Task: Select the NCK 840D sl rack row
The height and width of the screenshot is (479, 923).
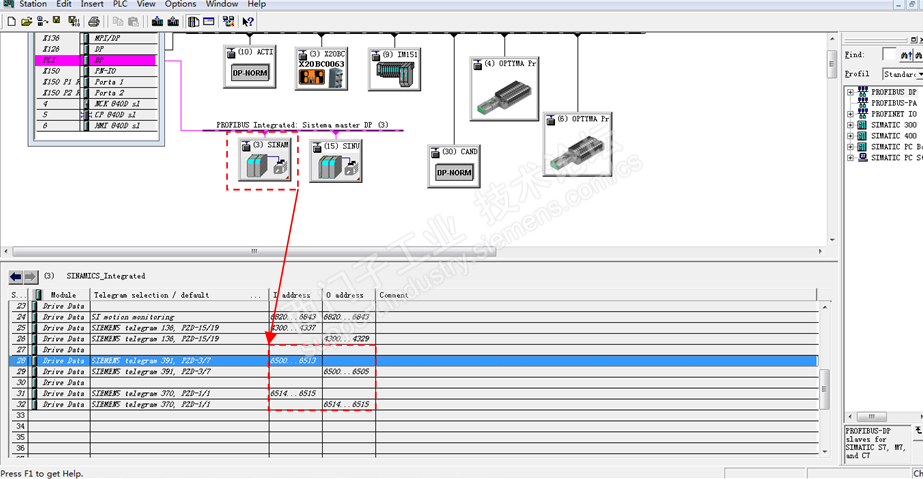Action: [x=97, y=104]
